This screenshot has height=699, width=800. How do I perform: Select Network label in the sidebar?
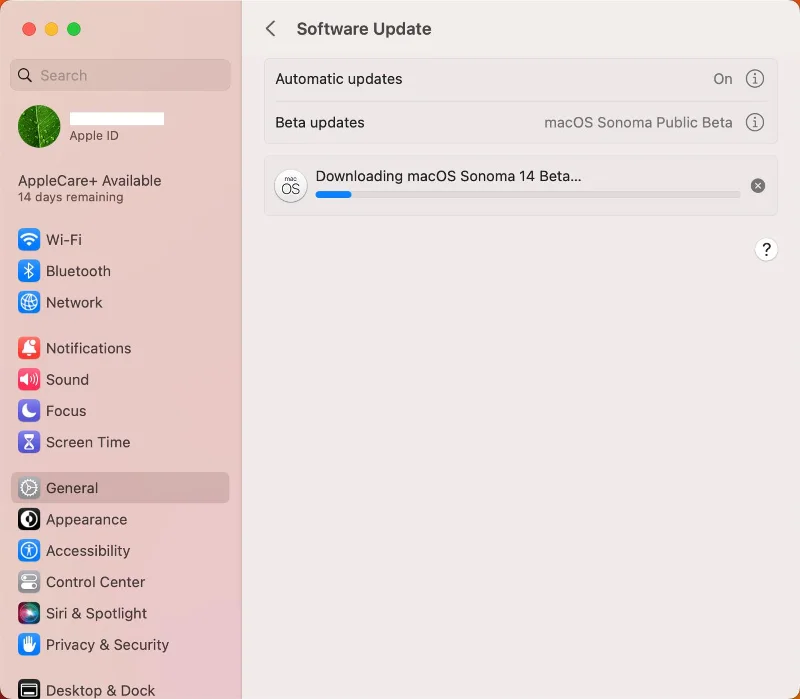pos(74,303)
